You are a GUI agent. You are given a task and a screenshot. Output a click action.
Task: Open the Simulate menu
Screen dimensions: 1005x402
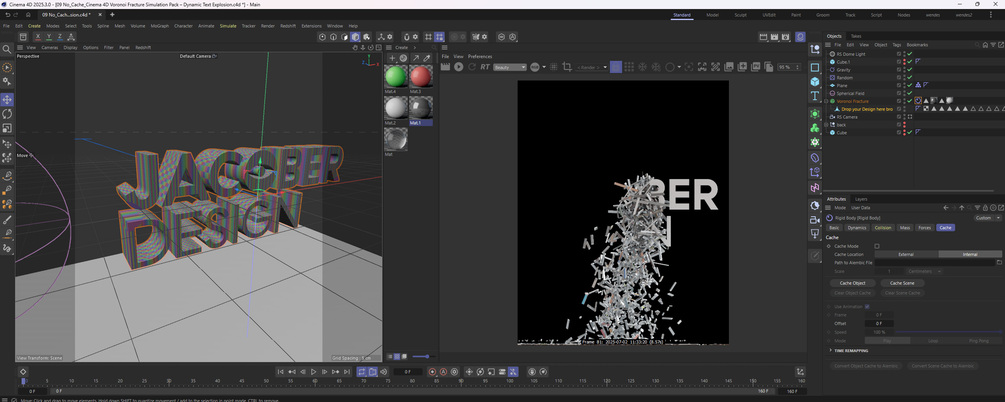[x=228, y=26]
